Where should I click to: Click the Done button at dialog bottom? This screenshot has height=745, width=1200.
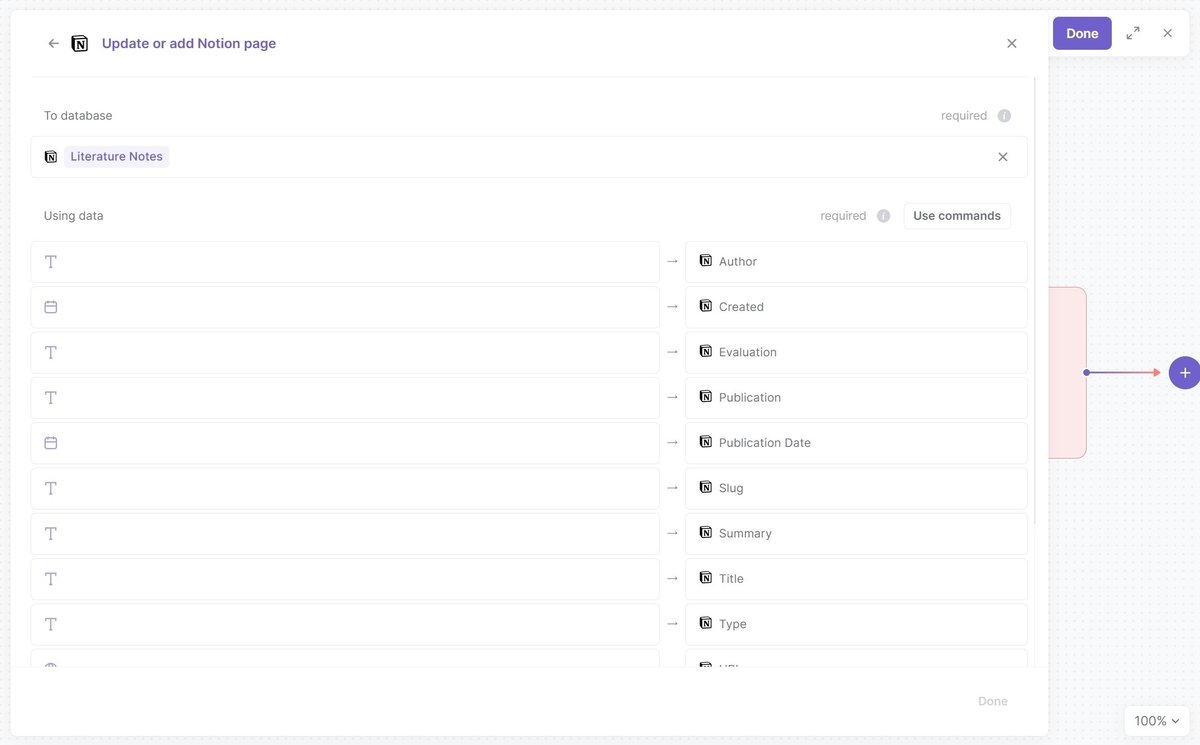pos(993,701)
